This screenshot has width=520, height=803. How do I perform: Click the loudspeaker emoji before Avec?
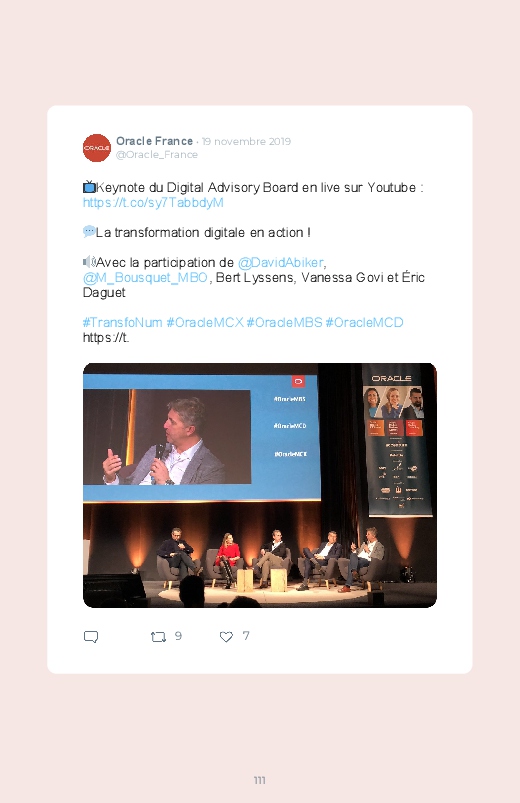pyautogui.click(x=89, y=262)
